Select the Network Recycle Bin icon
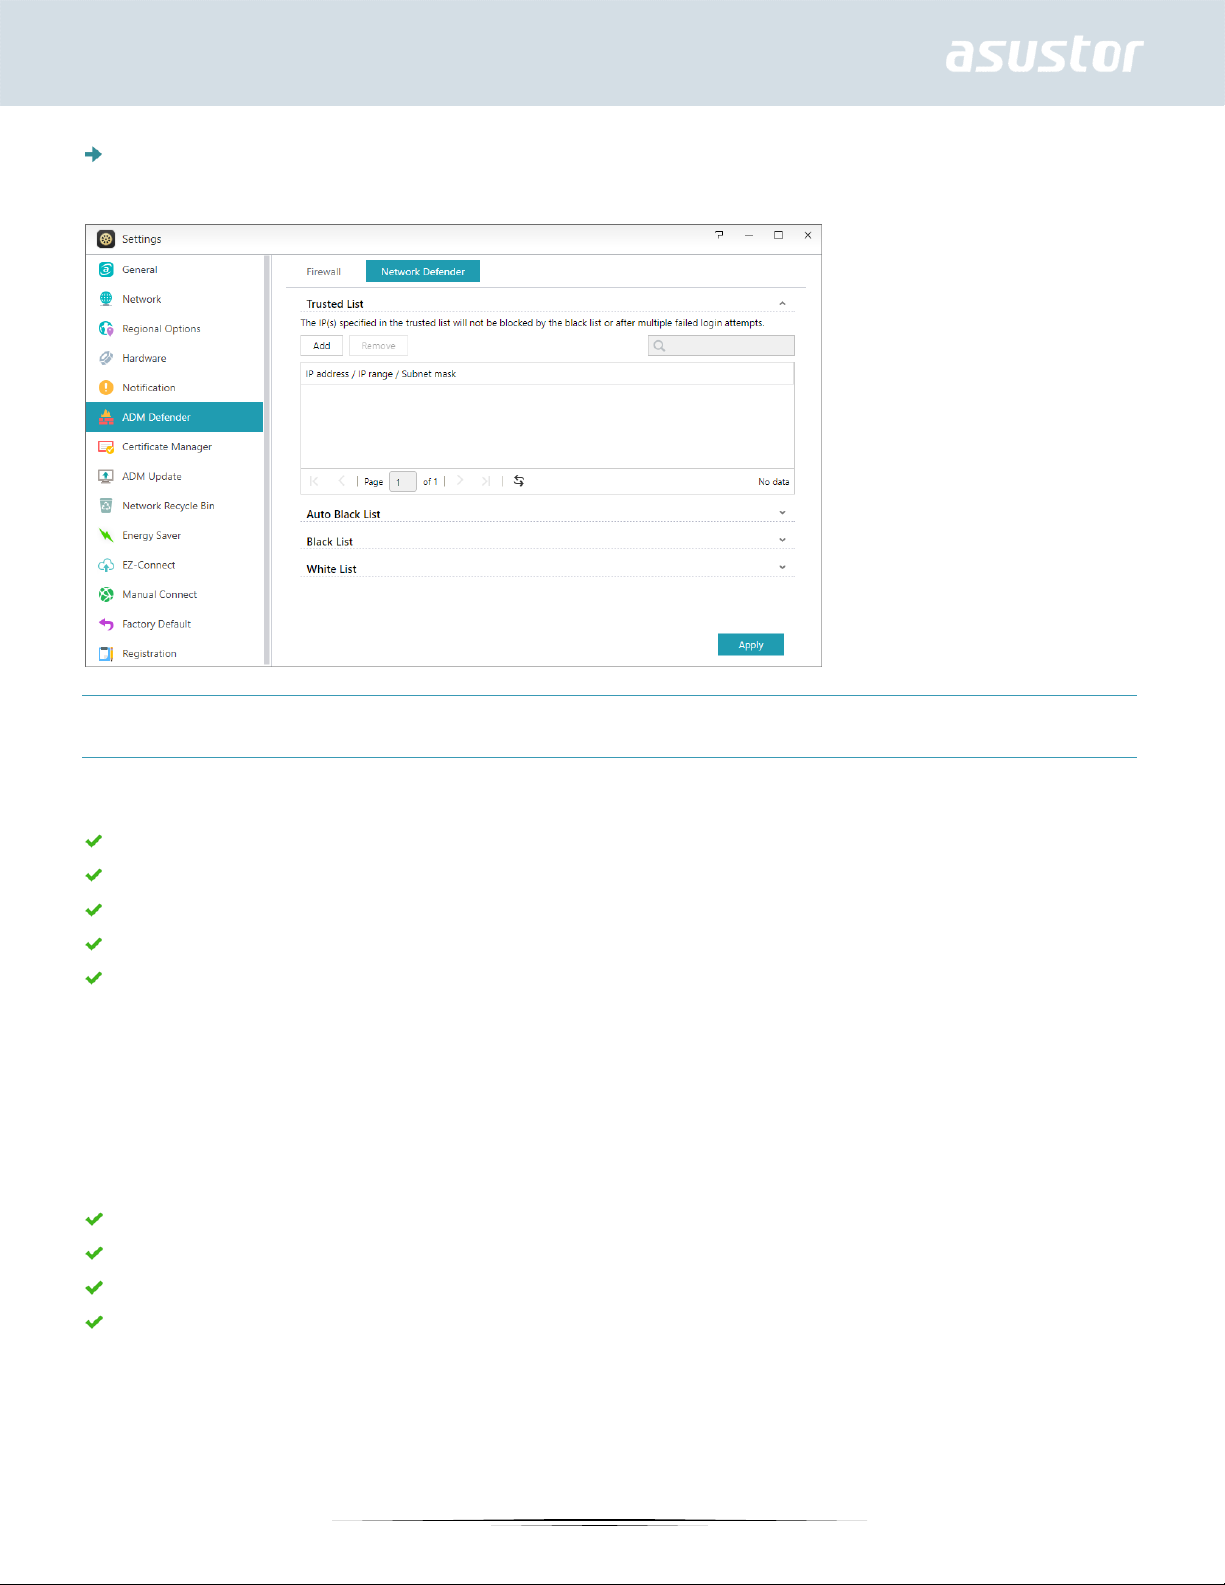 click(106, 506)
